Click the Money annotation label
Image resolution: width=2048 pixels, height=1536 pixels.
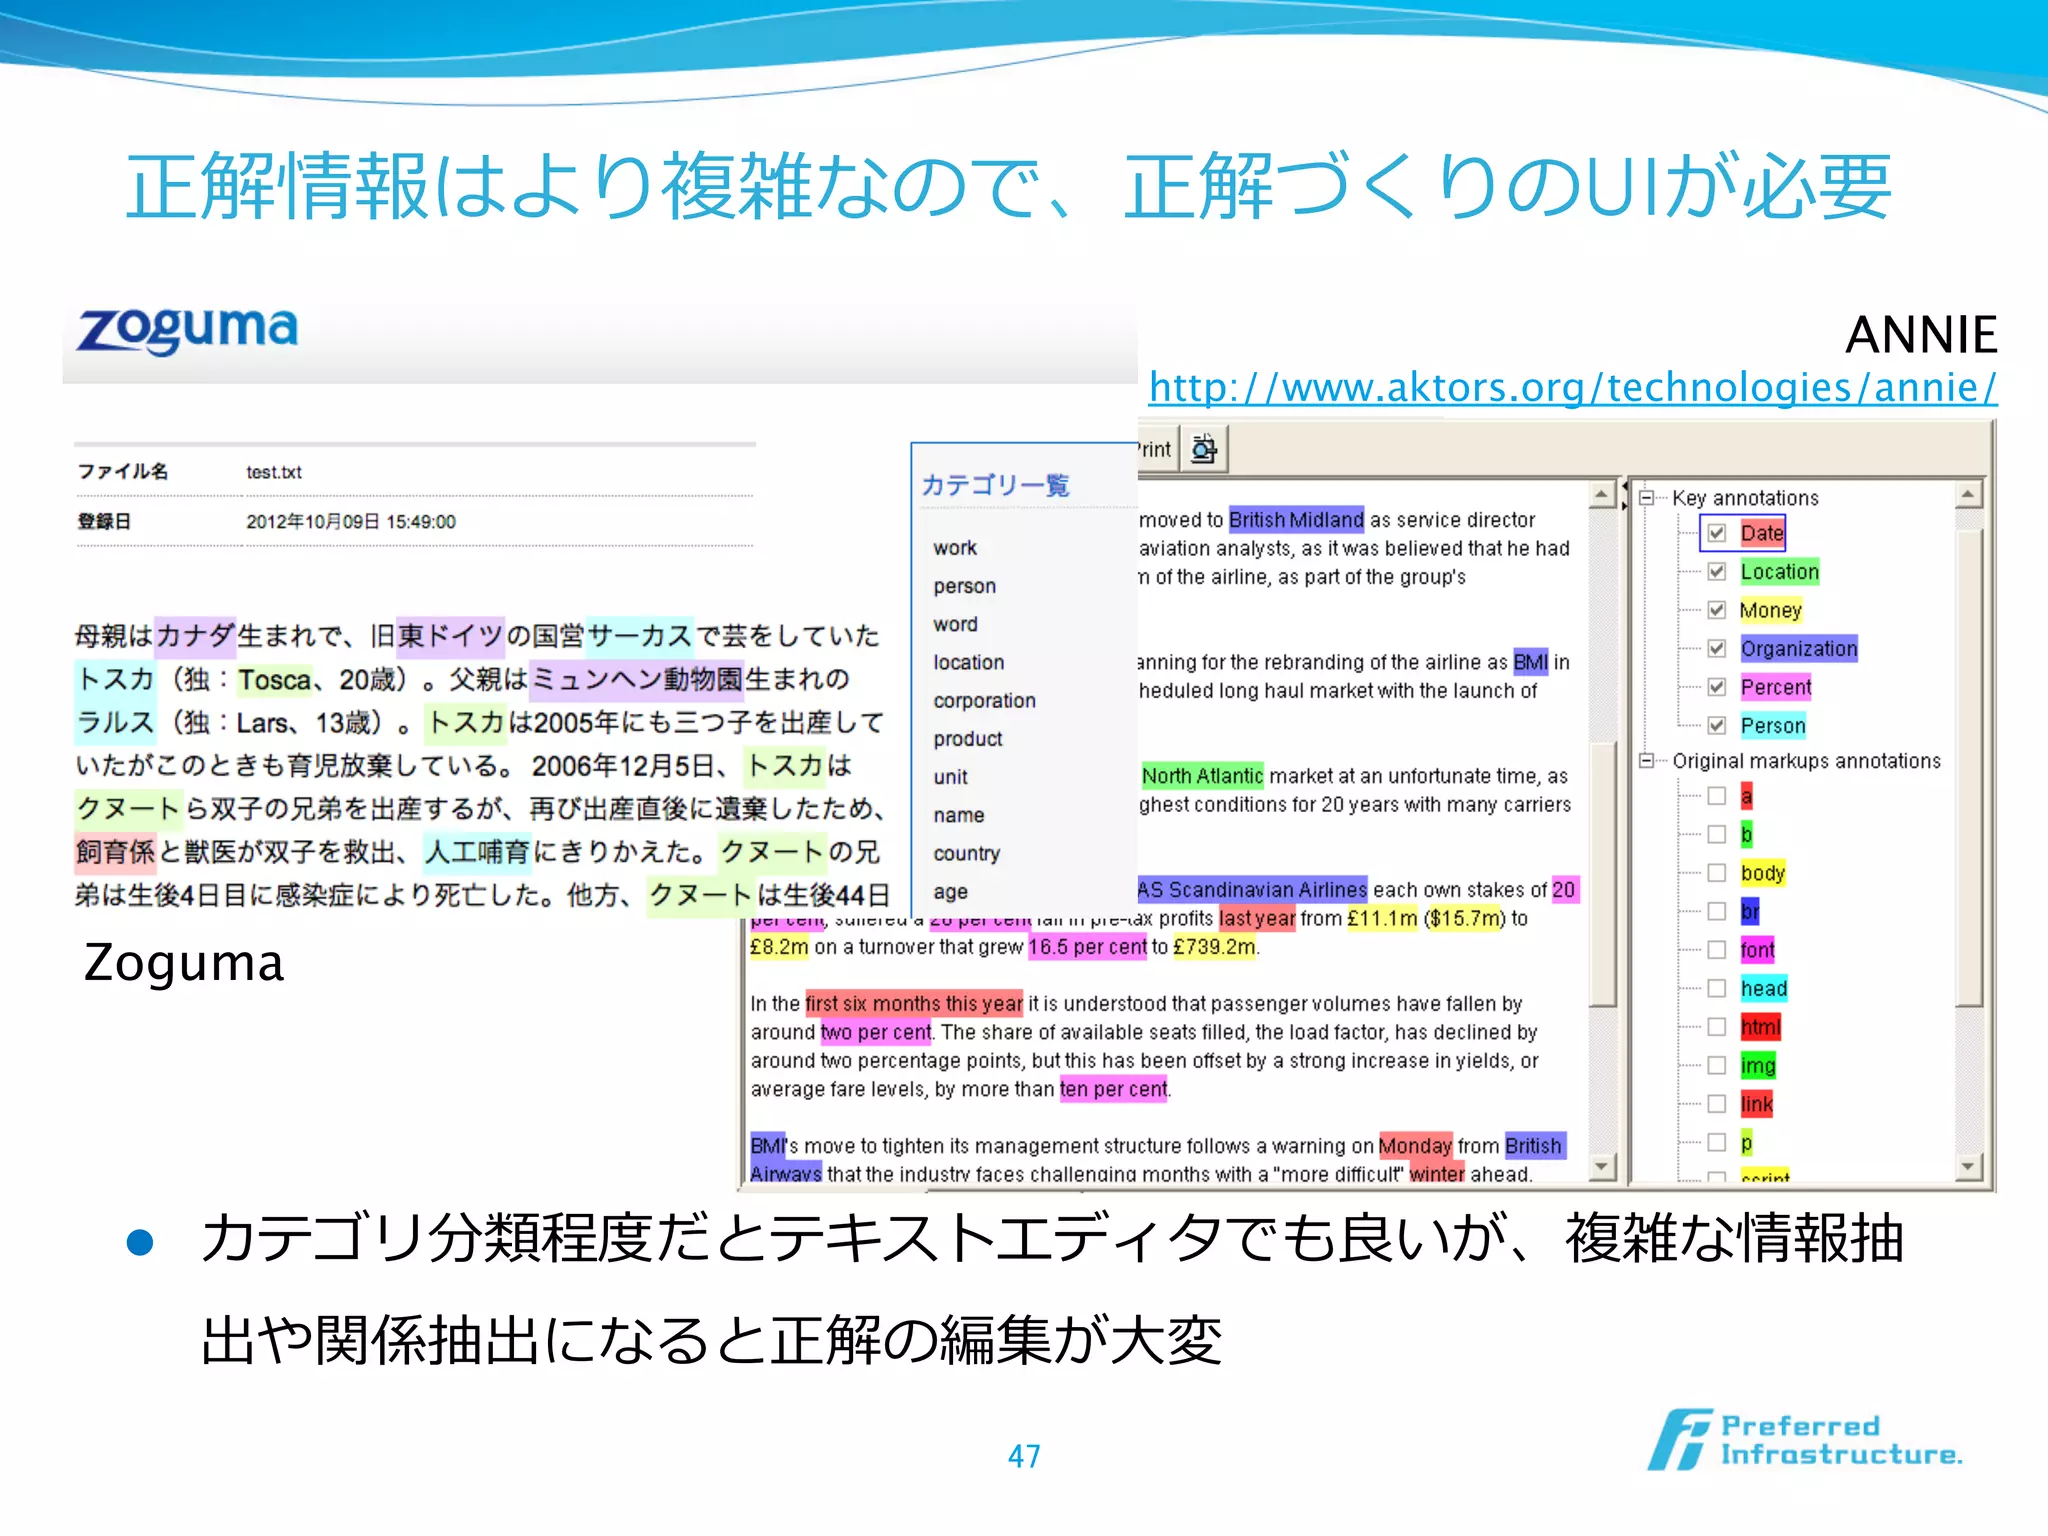[1771, 610]
